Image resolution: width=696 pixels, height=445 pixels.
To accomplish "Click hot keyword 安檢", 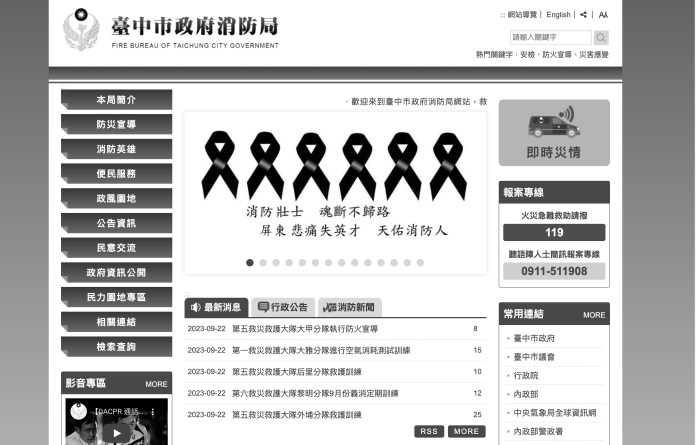I will 527,55.
